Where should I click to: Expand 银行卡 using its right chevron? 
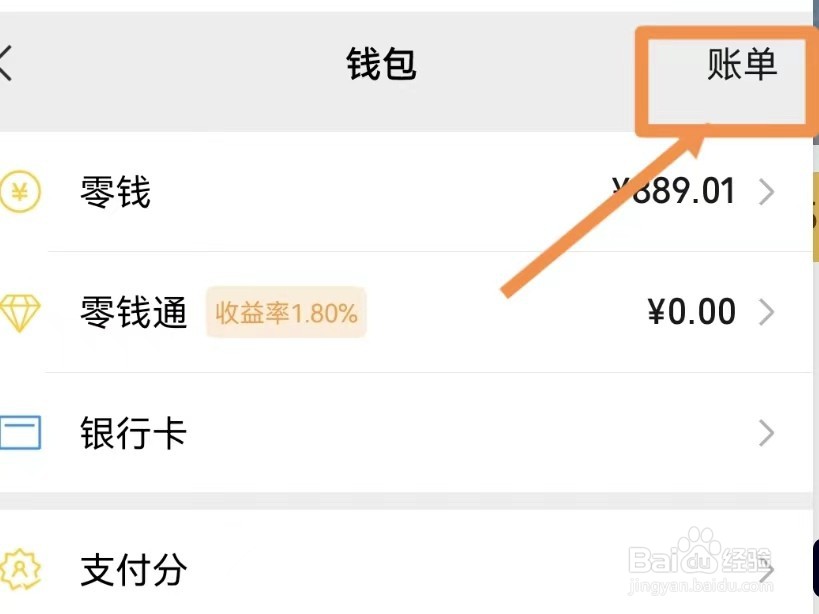[766, 433]
